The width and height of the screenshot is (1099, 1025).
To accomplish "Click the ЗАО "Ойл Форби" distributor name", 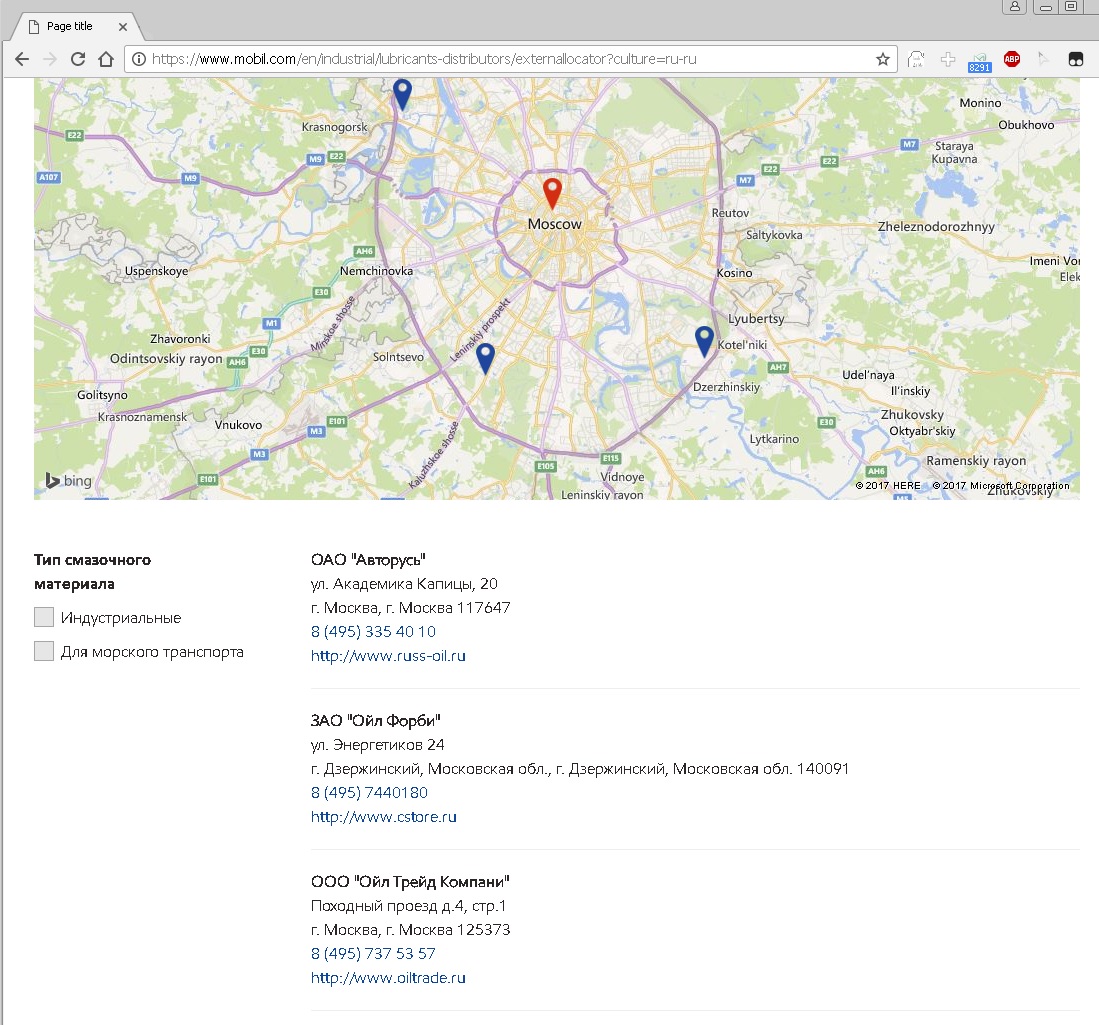I will tap(376, 720).
